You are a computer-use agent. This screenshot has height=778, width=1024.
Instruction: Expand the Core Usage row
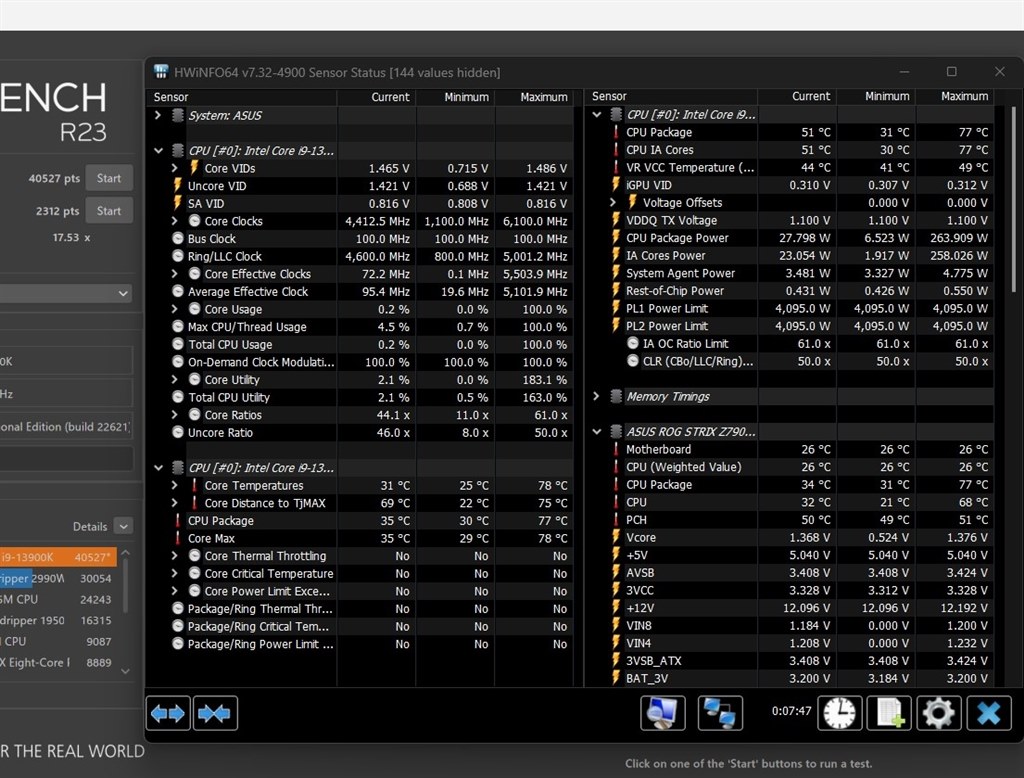(x=174, y=309)
